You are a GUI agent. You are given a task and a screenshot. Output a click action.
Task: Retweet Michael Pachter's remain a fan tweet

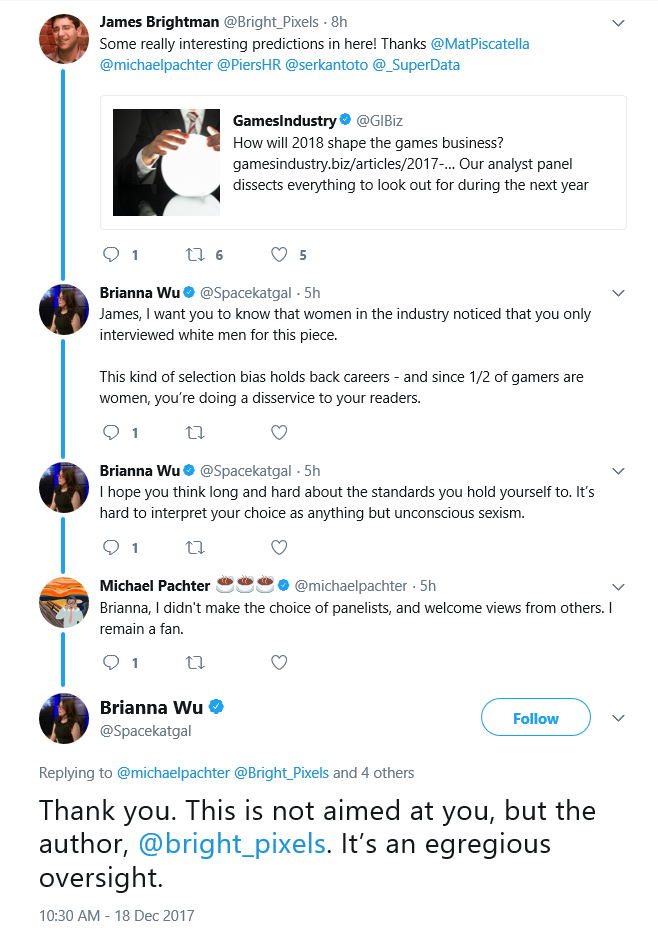coord(195,662)
